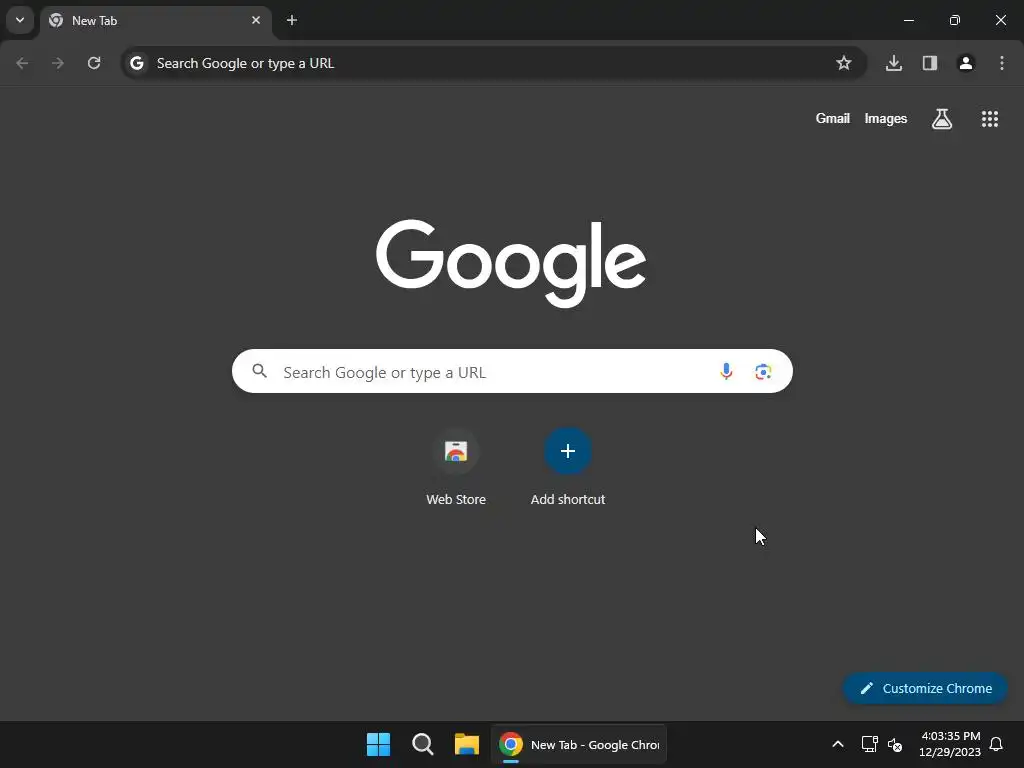The width and height of the screenshot is (1024, 768).
Task: Start voice search with microphone
Action: click(x=726, y=372)
